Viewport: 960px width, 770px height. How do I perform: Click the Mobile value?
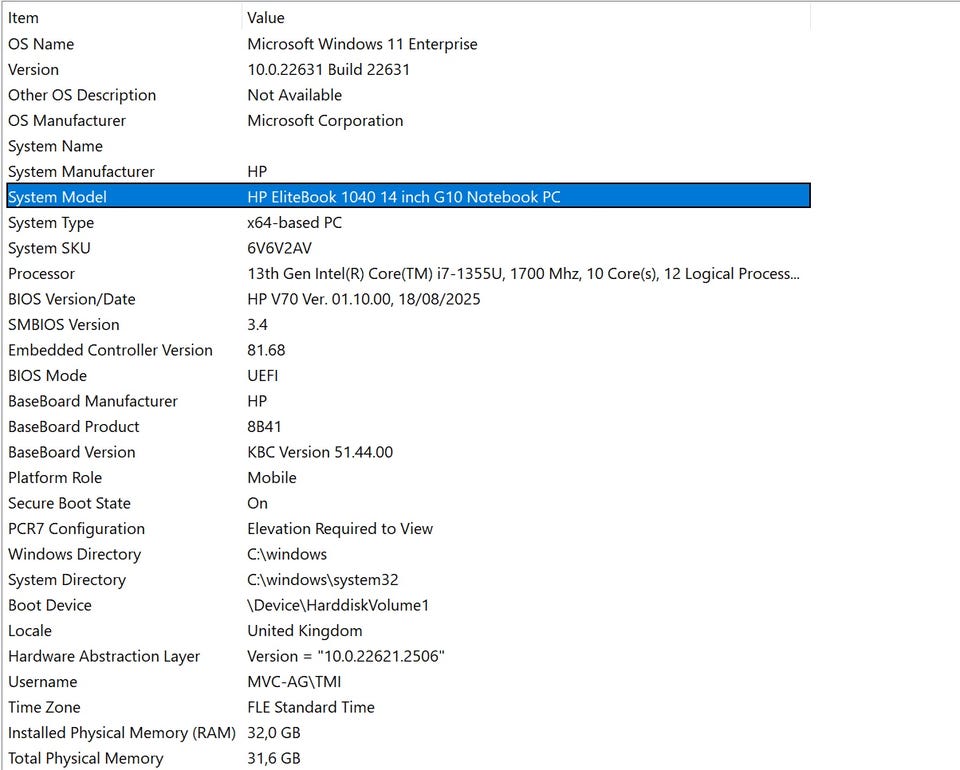click(272, 477)
